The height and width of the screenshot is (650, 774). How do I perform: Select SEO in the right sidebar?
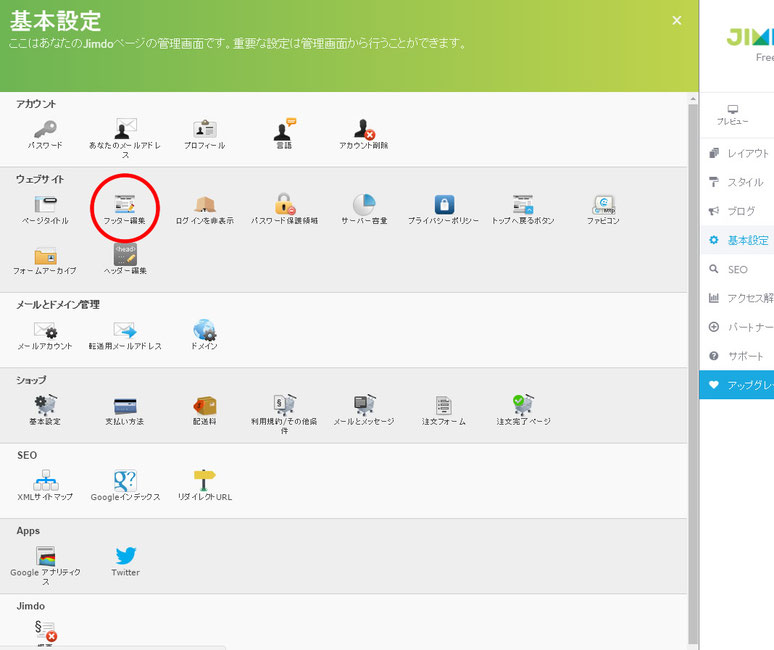coord(737,269)
